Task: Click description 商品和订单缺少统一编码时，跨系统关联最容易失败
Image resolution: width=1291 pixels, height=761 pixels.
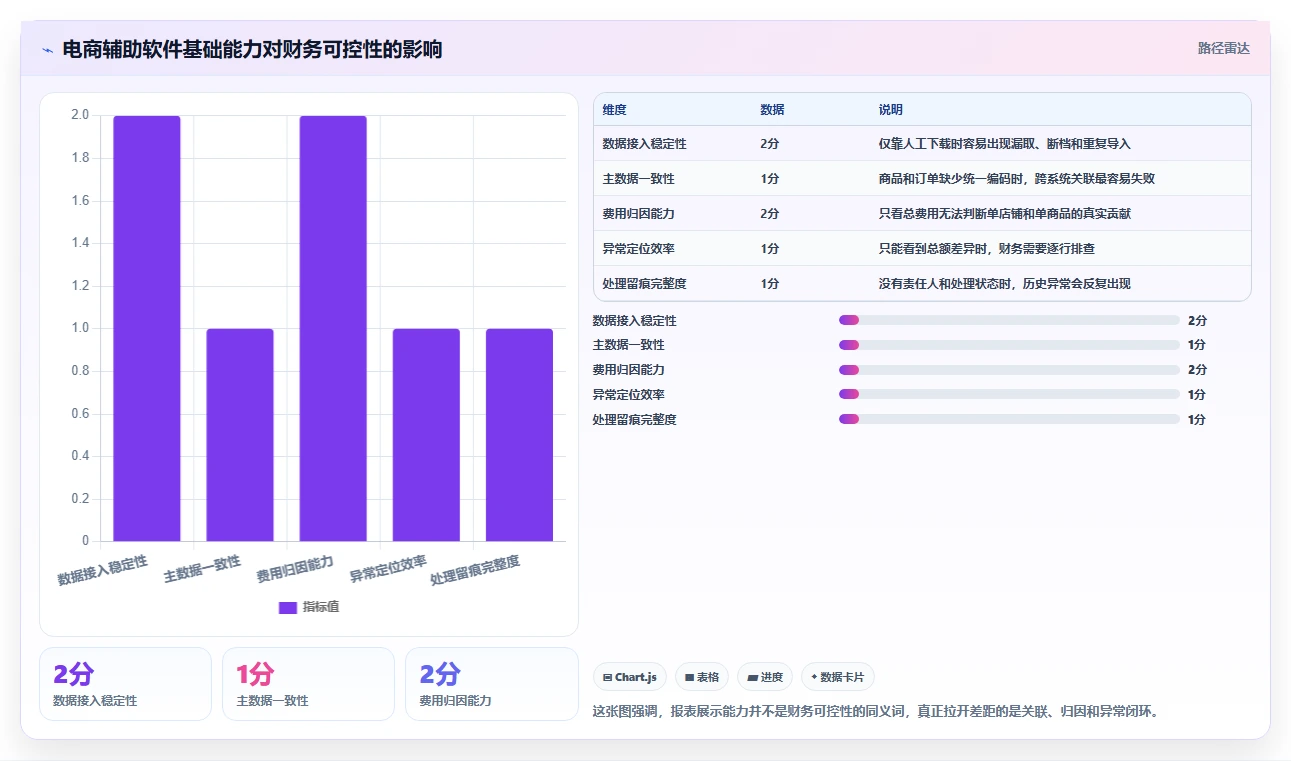Action: [x=1017, y=179]
